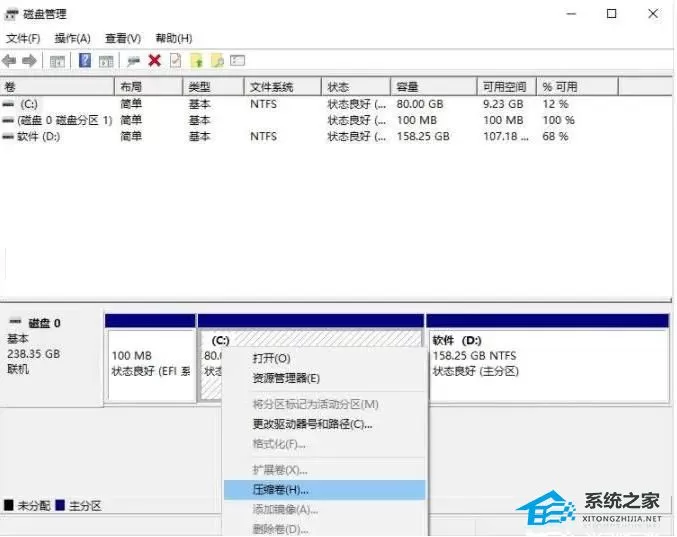Open the 操作(A) menu
This screenshot has width=677, height=537.
(x=73, y=38)
